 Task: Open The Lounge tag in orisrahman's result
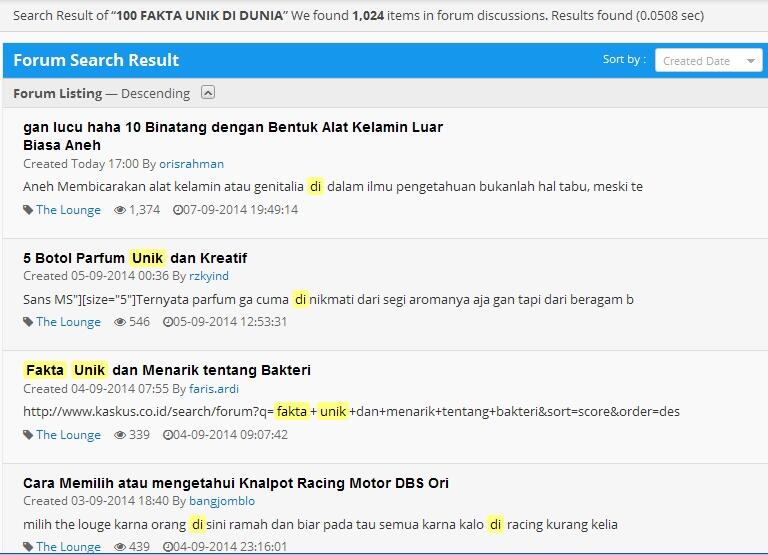click(69, 210)
